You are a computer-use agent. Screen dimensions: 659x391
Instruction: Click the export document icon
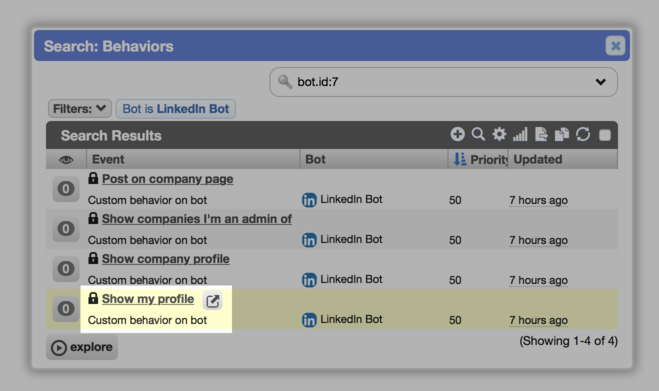point(541,135)
